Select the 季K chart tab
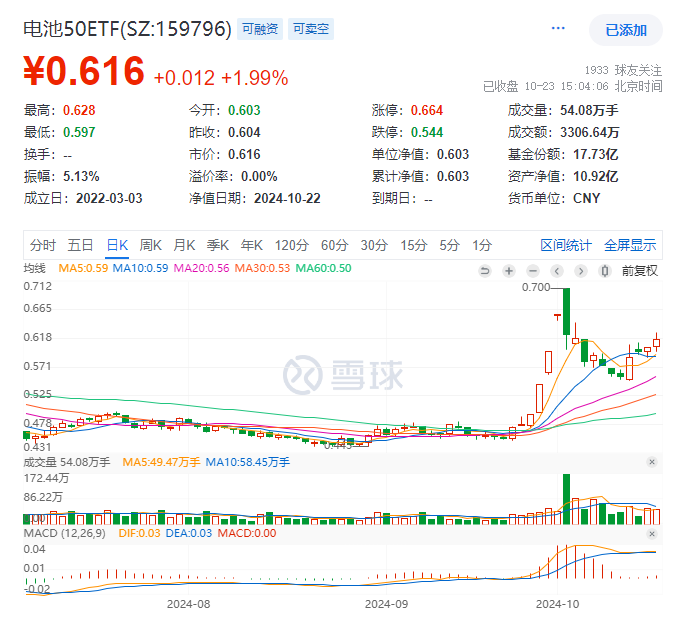The image size is (674, 618). [218, 245]
